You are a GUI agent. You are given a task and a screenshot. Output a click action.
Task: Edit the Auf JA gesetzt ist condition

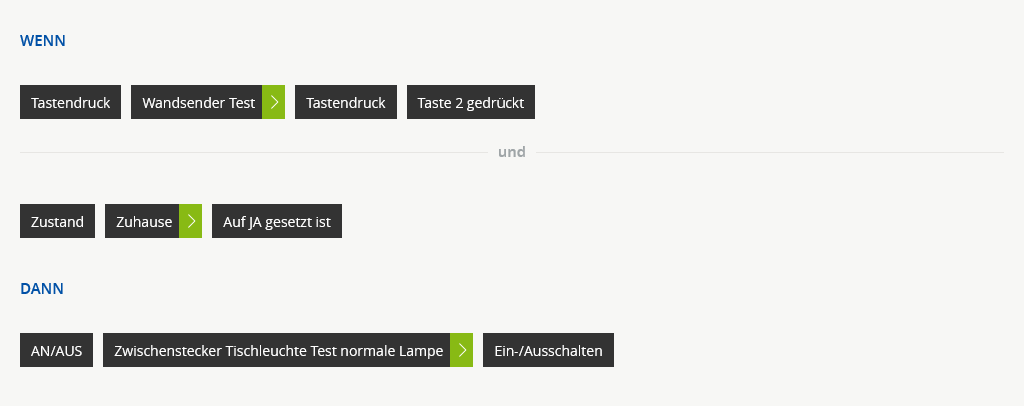click(x=277, y=222)
